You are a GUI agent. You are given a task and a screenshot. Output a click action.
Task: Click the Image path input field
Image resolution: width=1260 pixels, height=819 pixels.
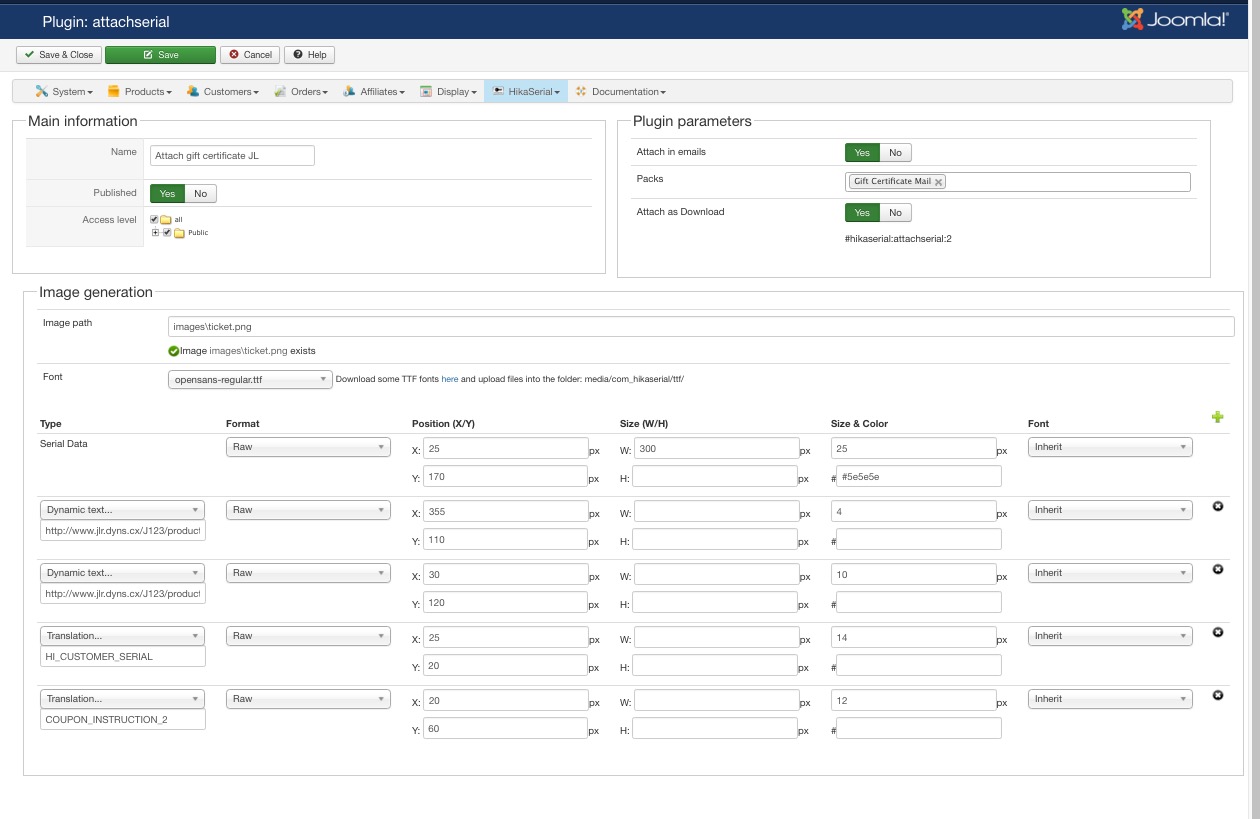700,327
